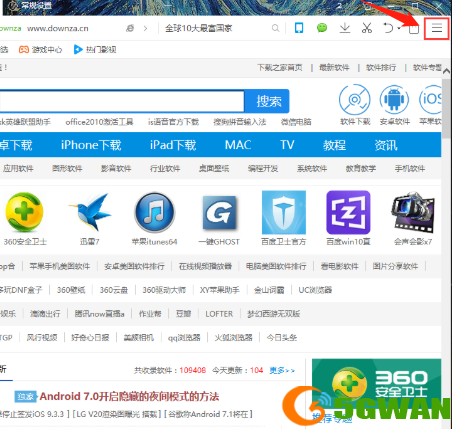Viewport: 452px width, 429px height.
Task: Open 360云盘 tag link
Action: tap(114, 290)
